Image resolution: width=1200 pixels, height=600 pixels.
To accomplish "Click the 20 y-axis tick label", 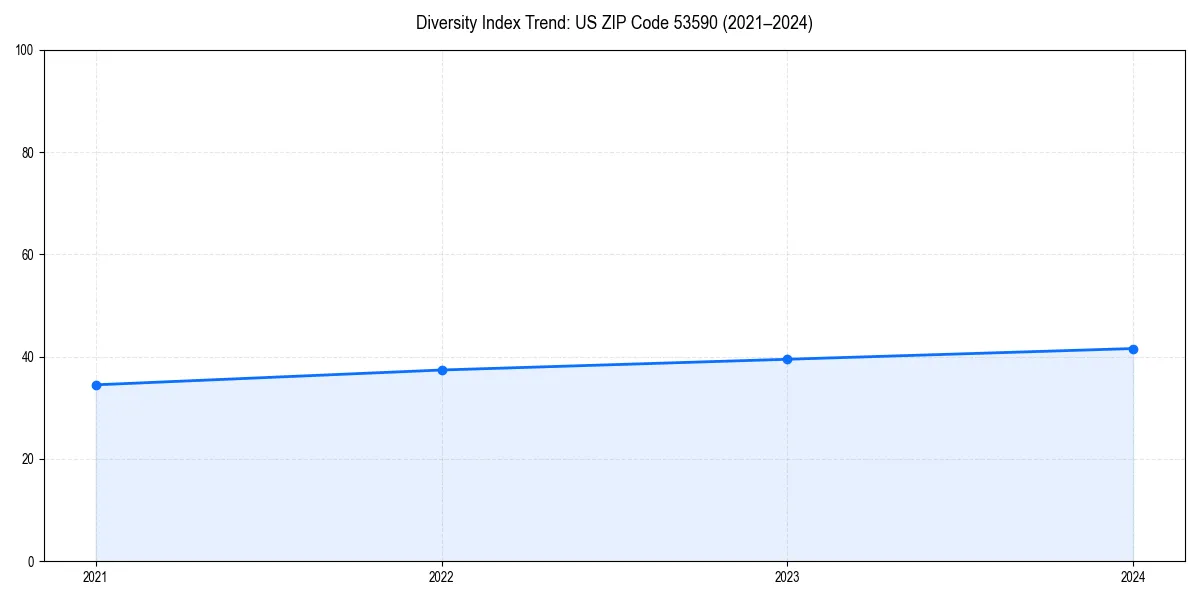I will [x=27, y=459].
